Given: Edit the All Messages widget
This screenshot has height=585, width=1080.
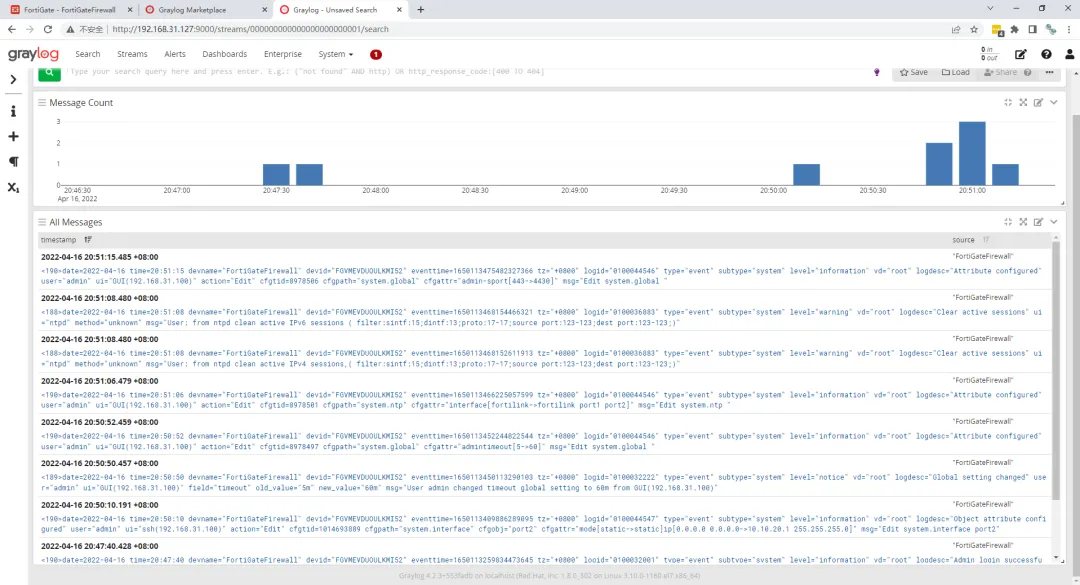Looking at the screenshot, I should (x=1038, y=222).
